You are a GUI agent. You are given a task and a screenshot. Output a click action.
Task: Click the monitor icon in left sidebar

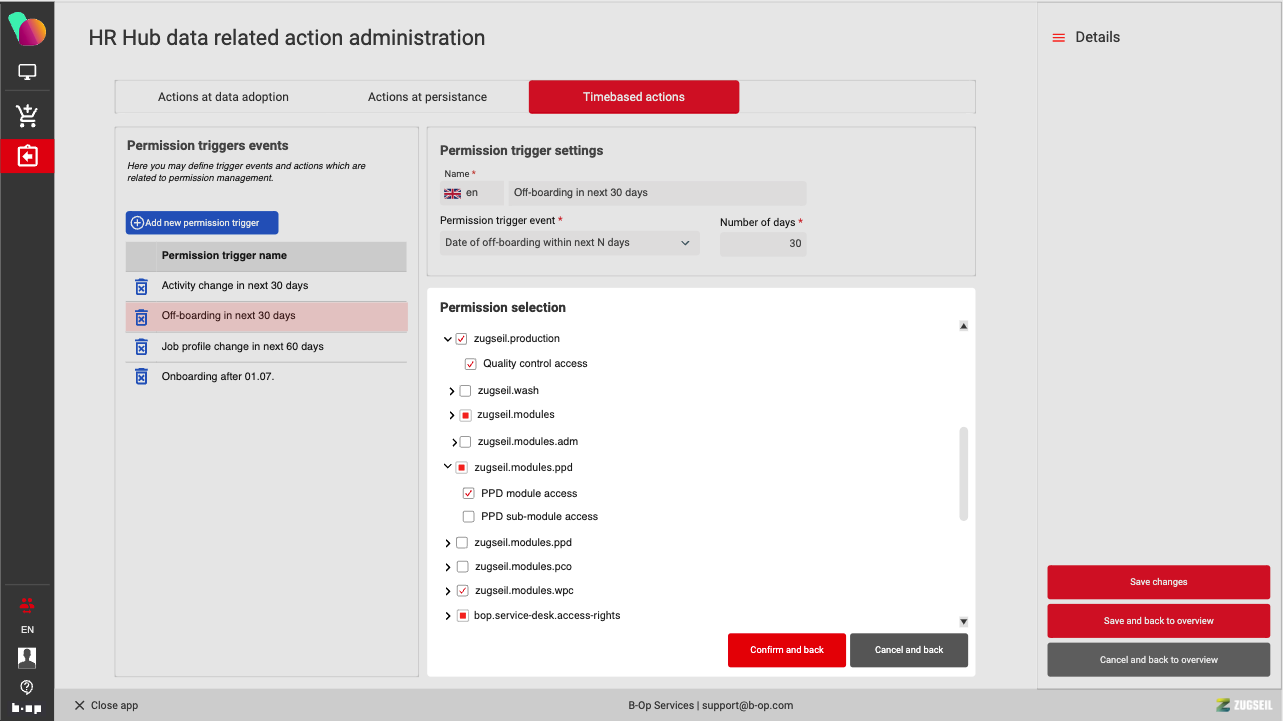27,72
